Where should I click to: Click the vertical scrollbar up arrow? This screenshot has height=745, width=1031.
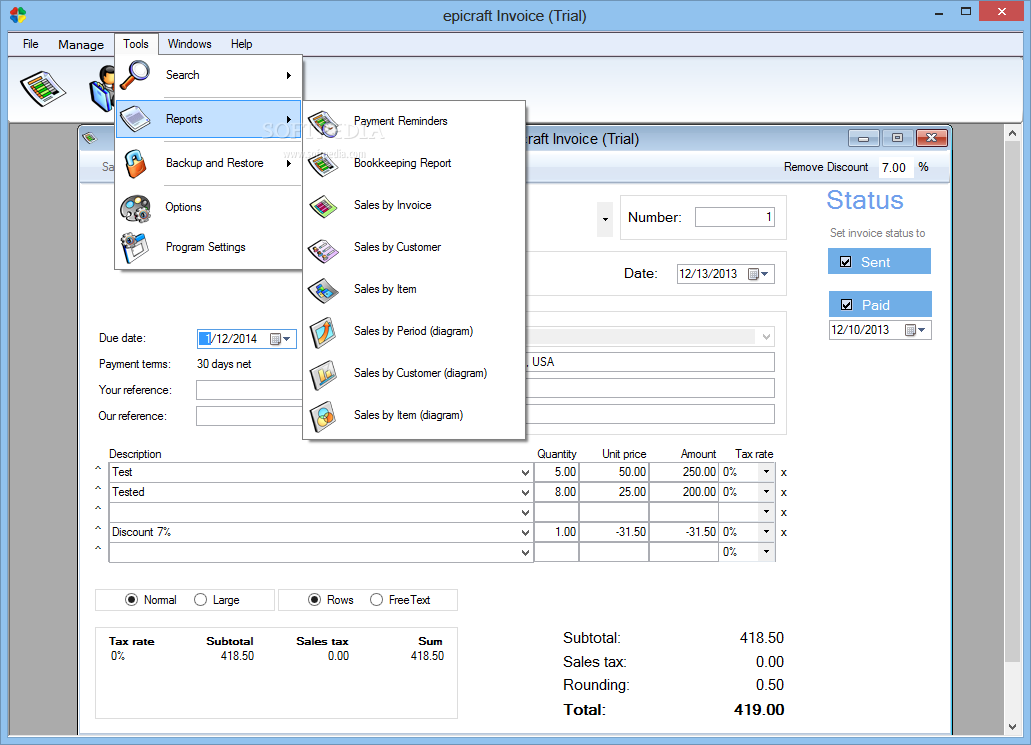click(1013, 133)
